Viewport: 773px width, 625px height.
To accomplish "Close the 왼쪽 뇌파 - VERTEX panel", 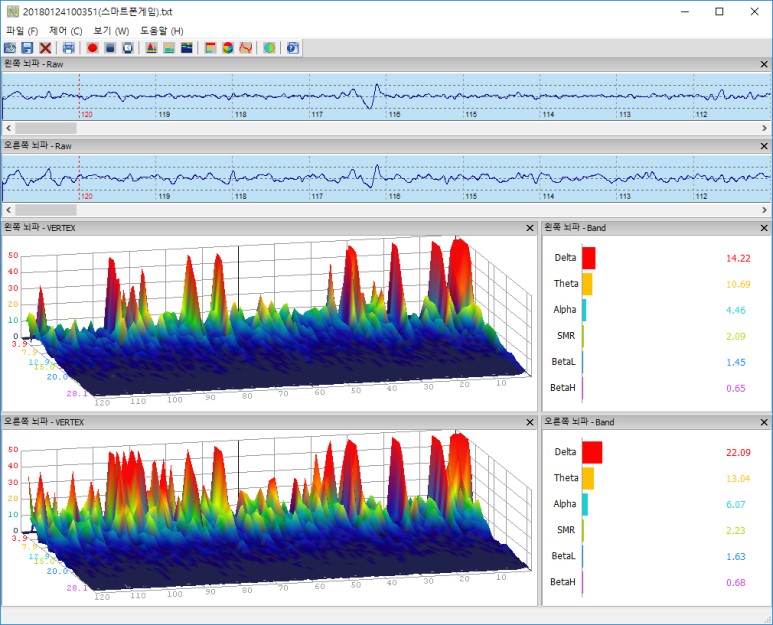I will tap(529, 228).
